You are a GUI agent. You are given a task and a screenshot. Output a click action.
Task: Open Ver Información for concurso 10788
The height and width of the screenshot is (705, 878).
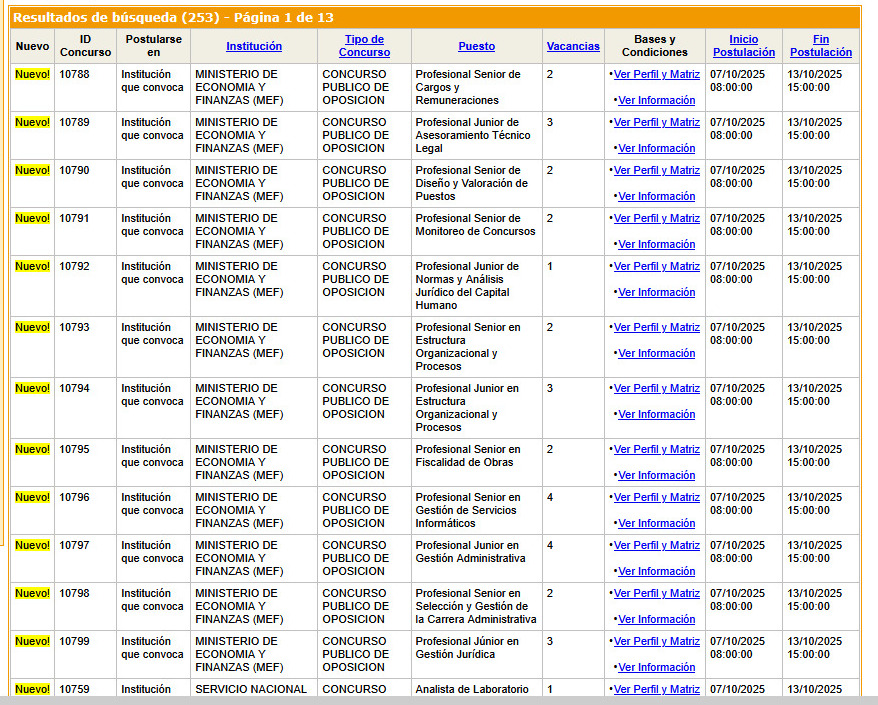[x=656, y=100]
